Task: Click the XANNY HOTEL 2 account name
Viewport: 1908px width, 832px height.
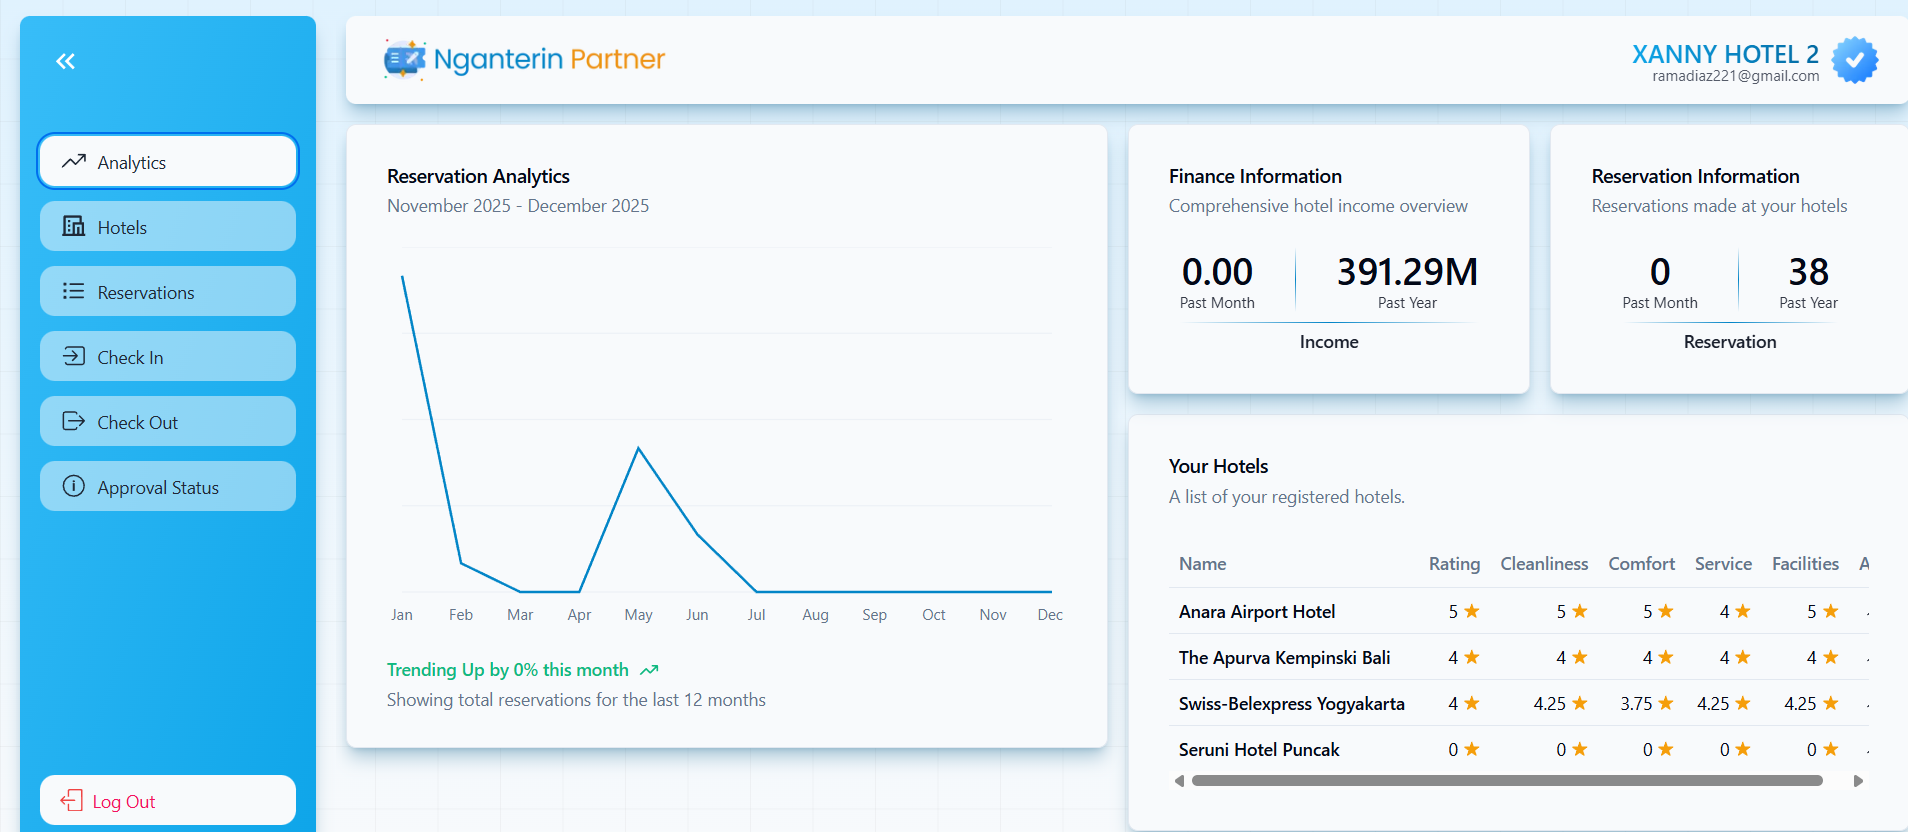Action: [1725, 54]
